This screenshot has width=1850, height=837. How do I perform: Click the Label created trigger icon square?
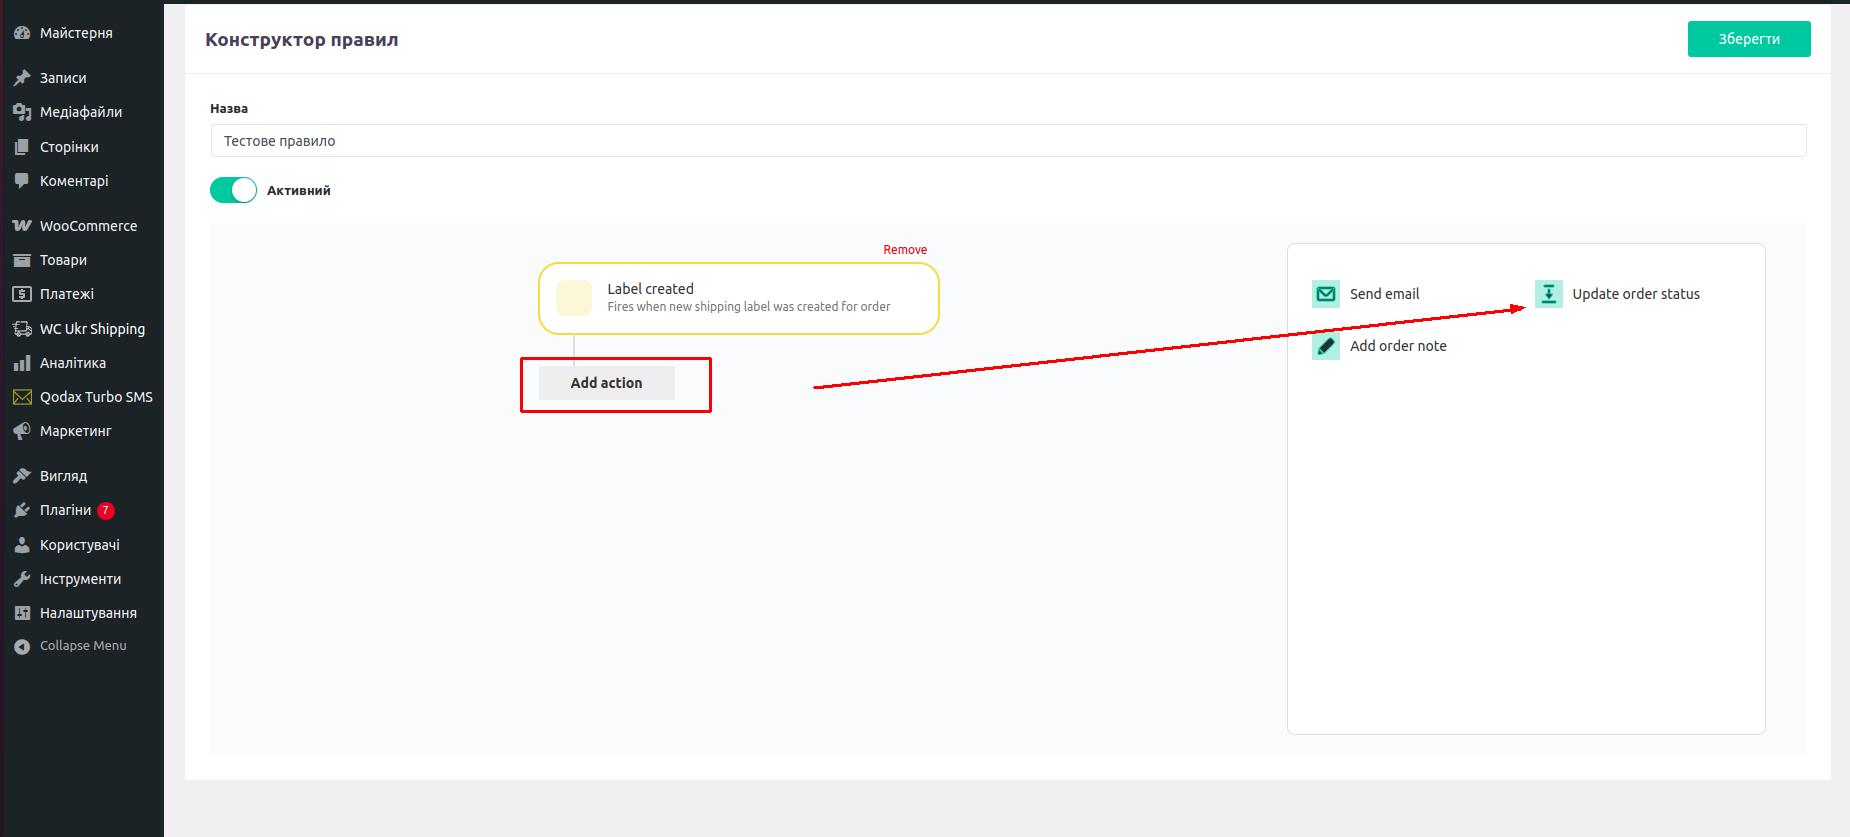click(x=574, y=298)
